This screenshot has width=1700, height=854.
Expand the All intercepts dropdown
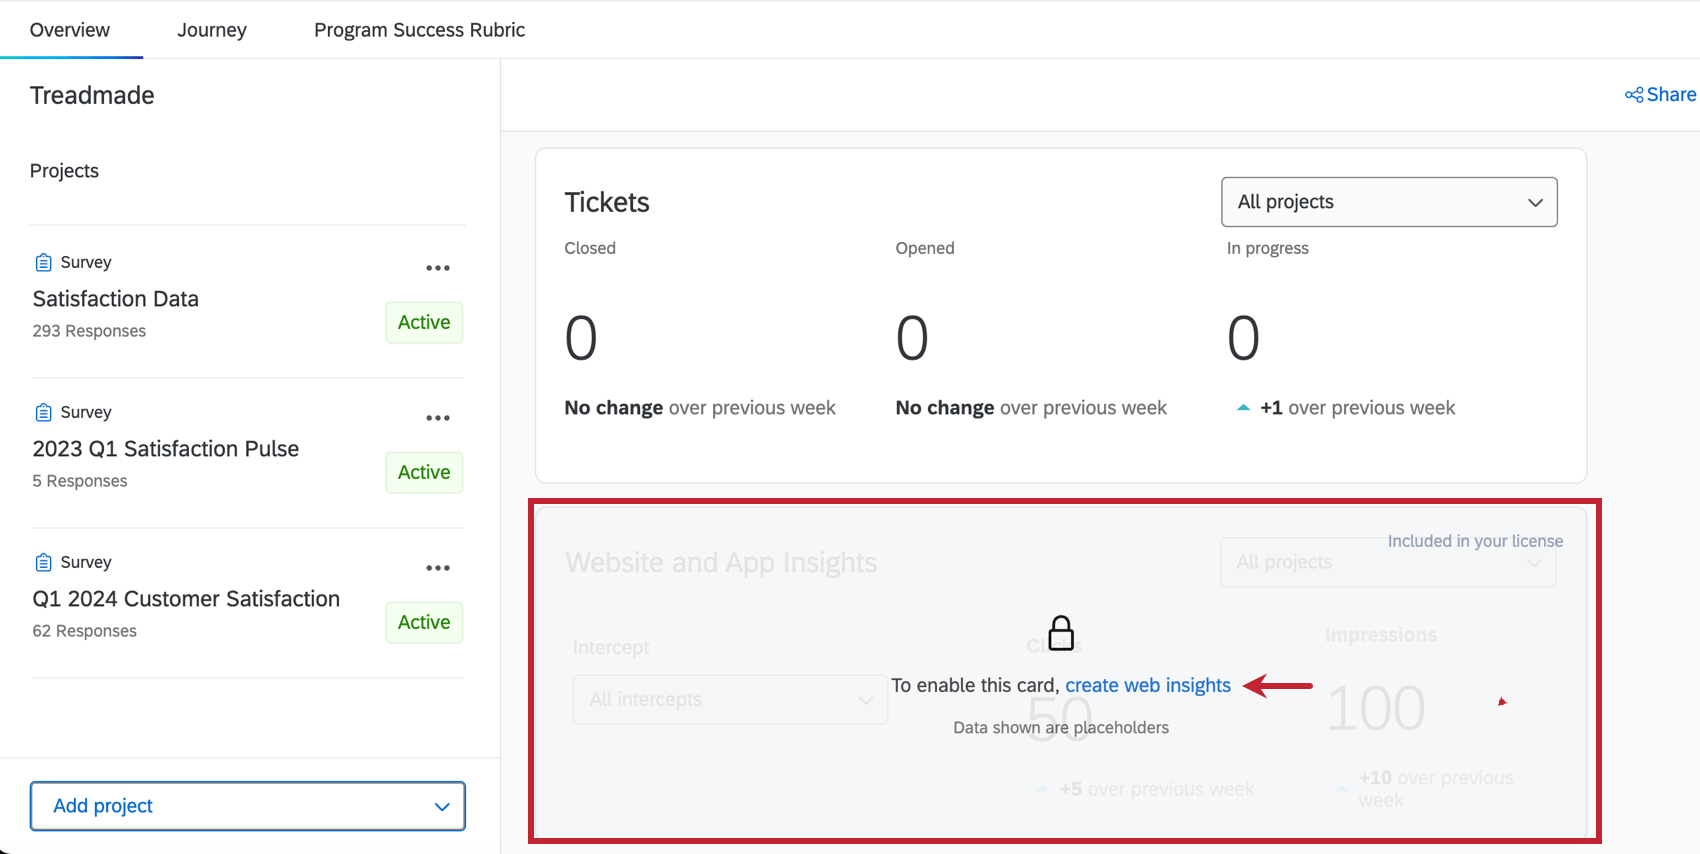point(730,699)
